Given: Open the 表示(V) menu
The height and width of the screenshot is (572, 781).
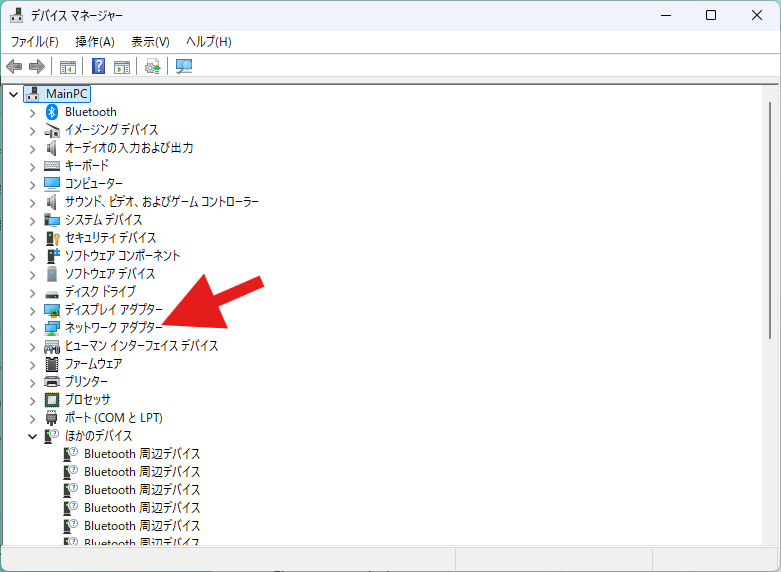Looking at the screenshot, I should click(150, 41).
